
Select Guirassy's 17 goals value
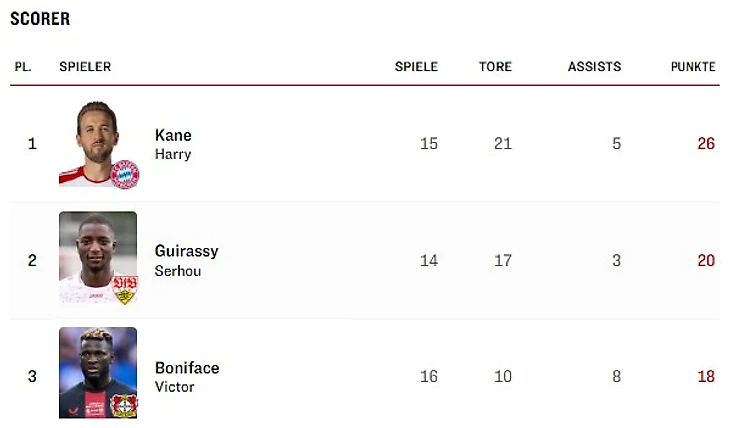[x=502, y=261]
